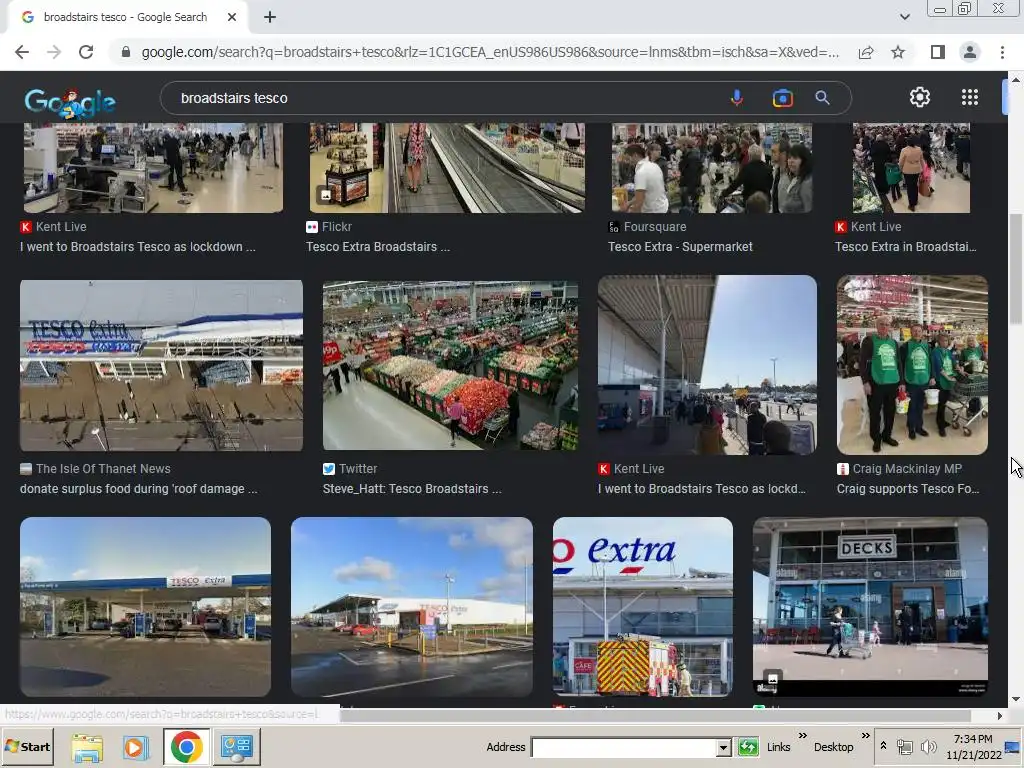Open the volume speaker tray icon

click(x=928, y=746)
